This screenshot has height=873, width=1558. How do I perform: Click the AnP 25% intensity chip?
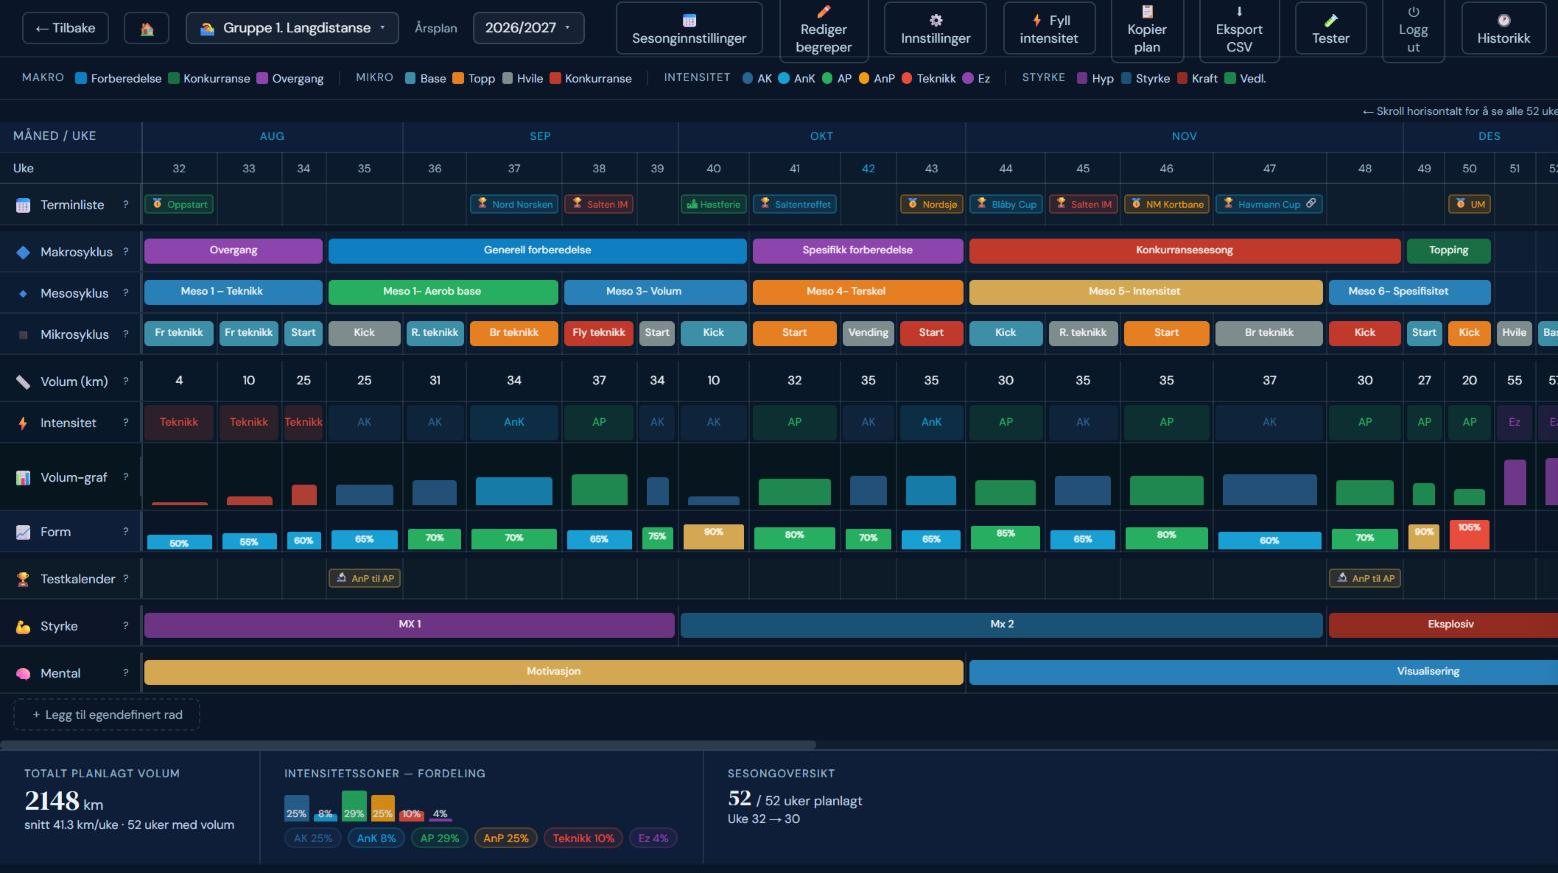(x=505, y=838)
